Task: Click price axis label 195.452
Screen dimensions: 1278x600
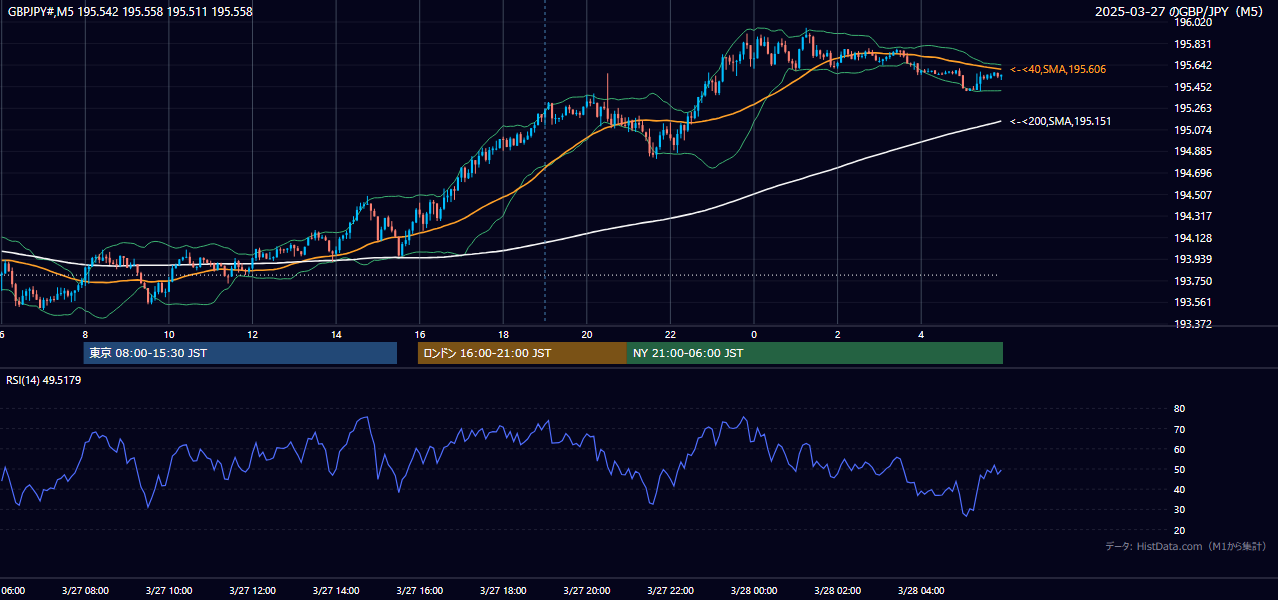Action: coord(1192,87)
